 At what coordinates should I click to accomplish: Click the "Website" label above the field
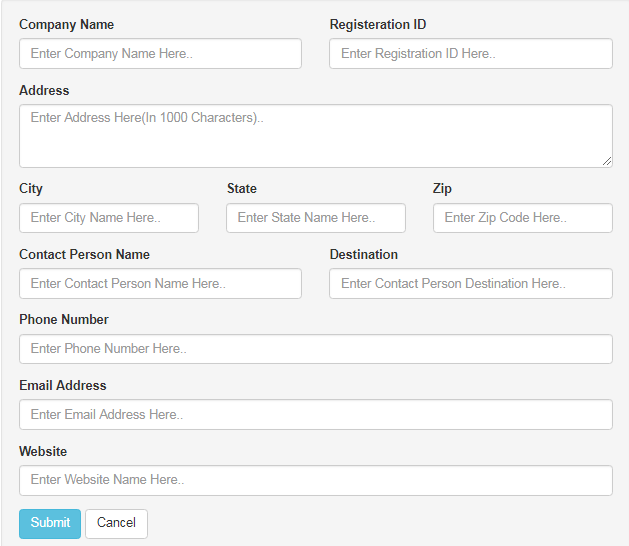[43, 451]
